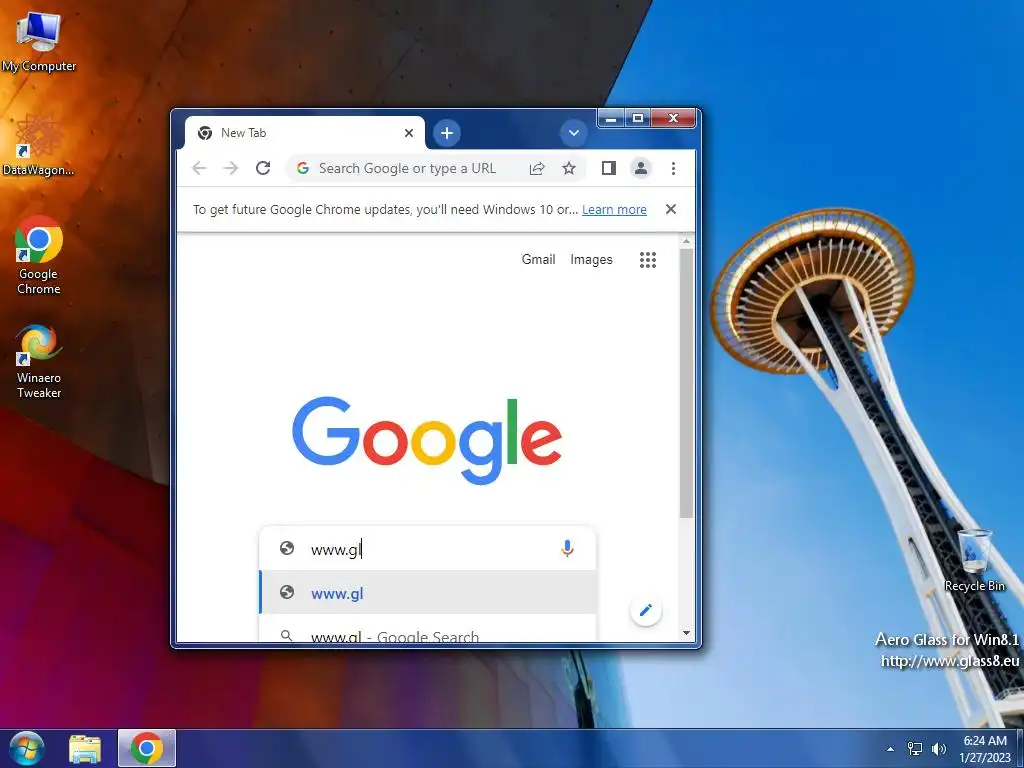The width and height of the screenshot is (1024, 768).
Task: Share this page icon in address bar
Action: click(537, 168)
